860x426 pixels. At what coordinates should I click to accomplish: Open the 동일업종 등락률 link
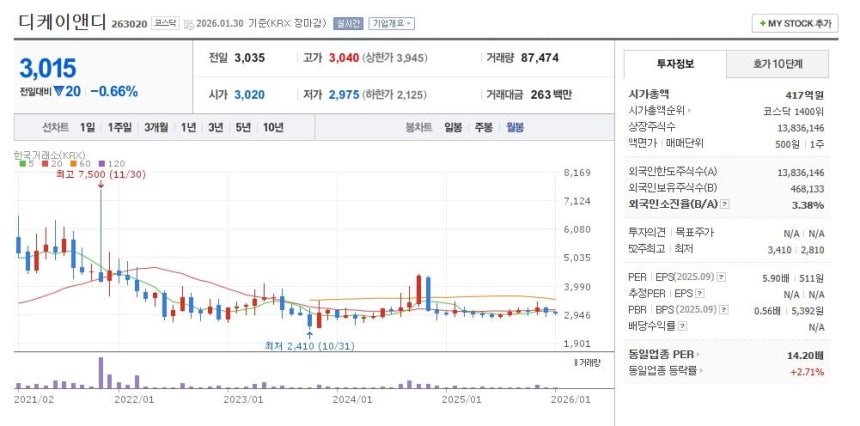click(666, 371)
